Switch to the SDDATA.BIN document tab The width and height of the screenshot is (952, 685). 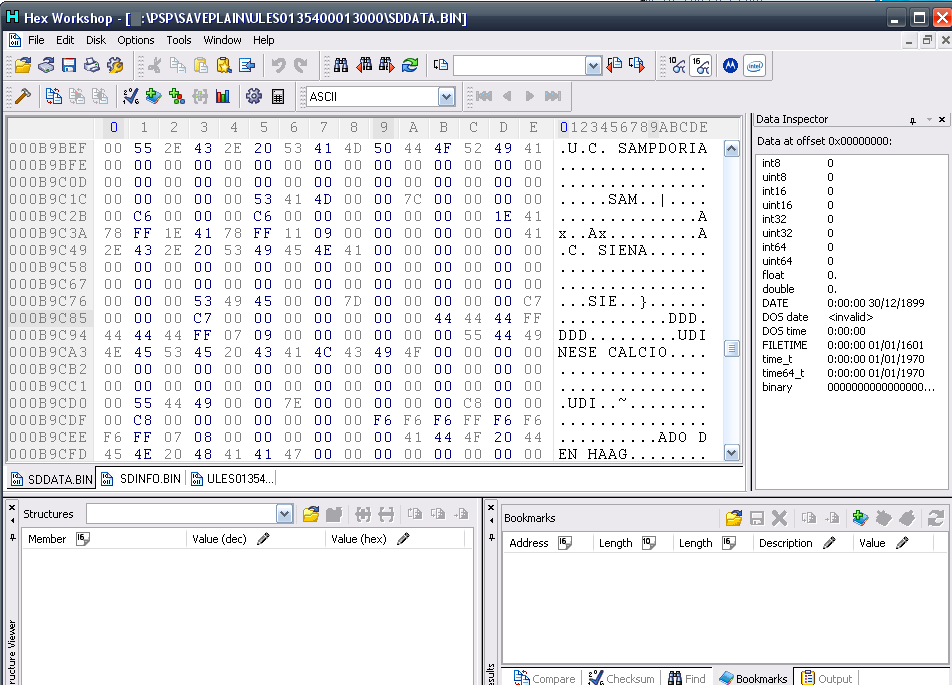coord(52,479)
